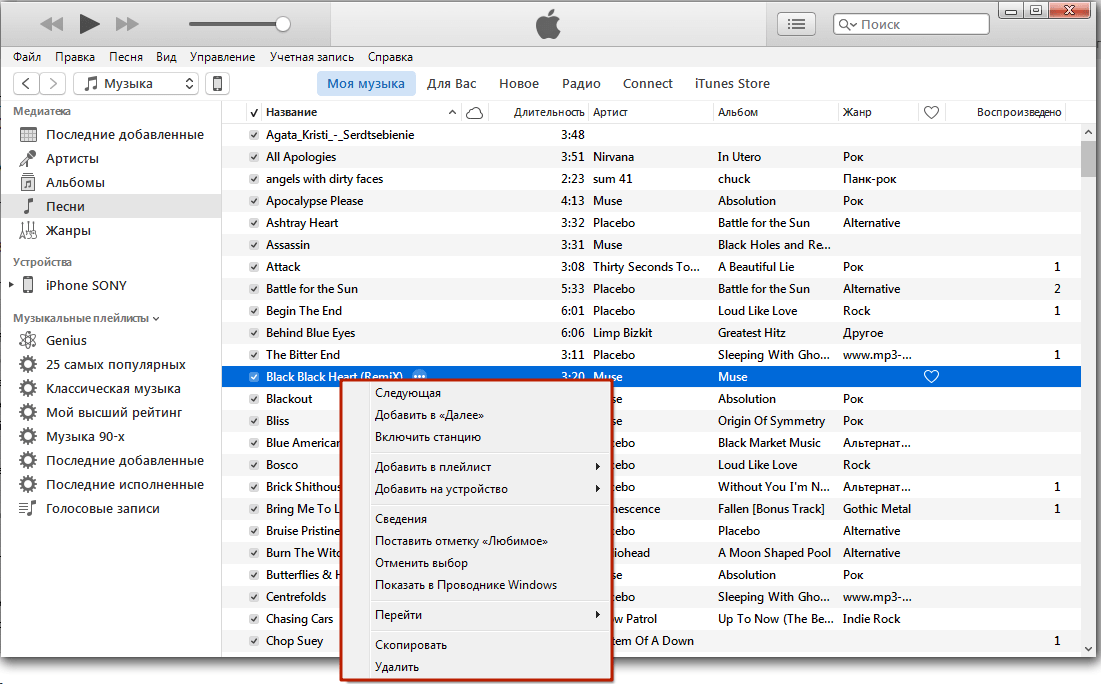Open the Голосовые записи playlist

click(111, 508)
